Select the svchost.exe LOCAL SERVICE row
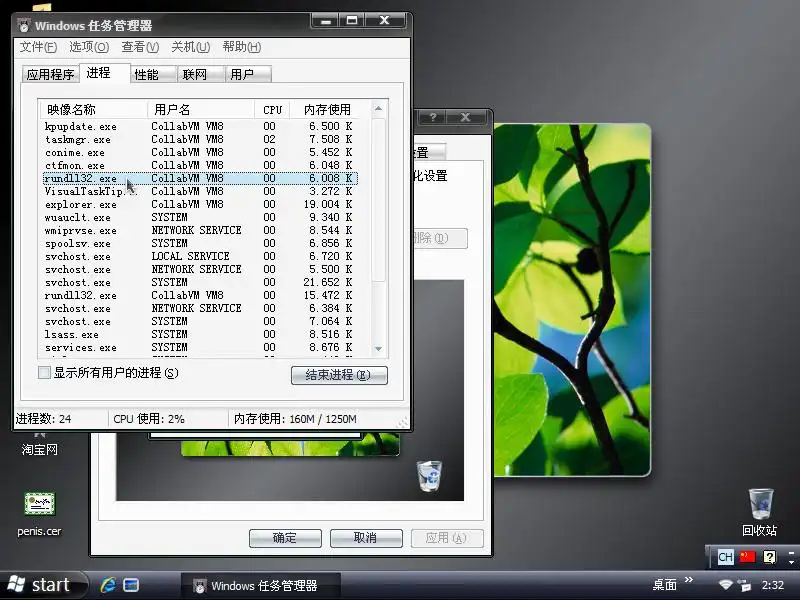The width and height of the screenshot is (800, 600). pyautogui.click(x=200, y=256)
